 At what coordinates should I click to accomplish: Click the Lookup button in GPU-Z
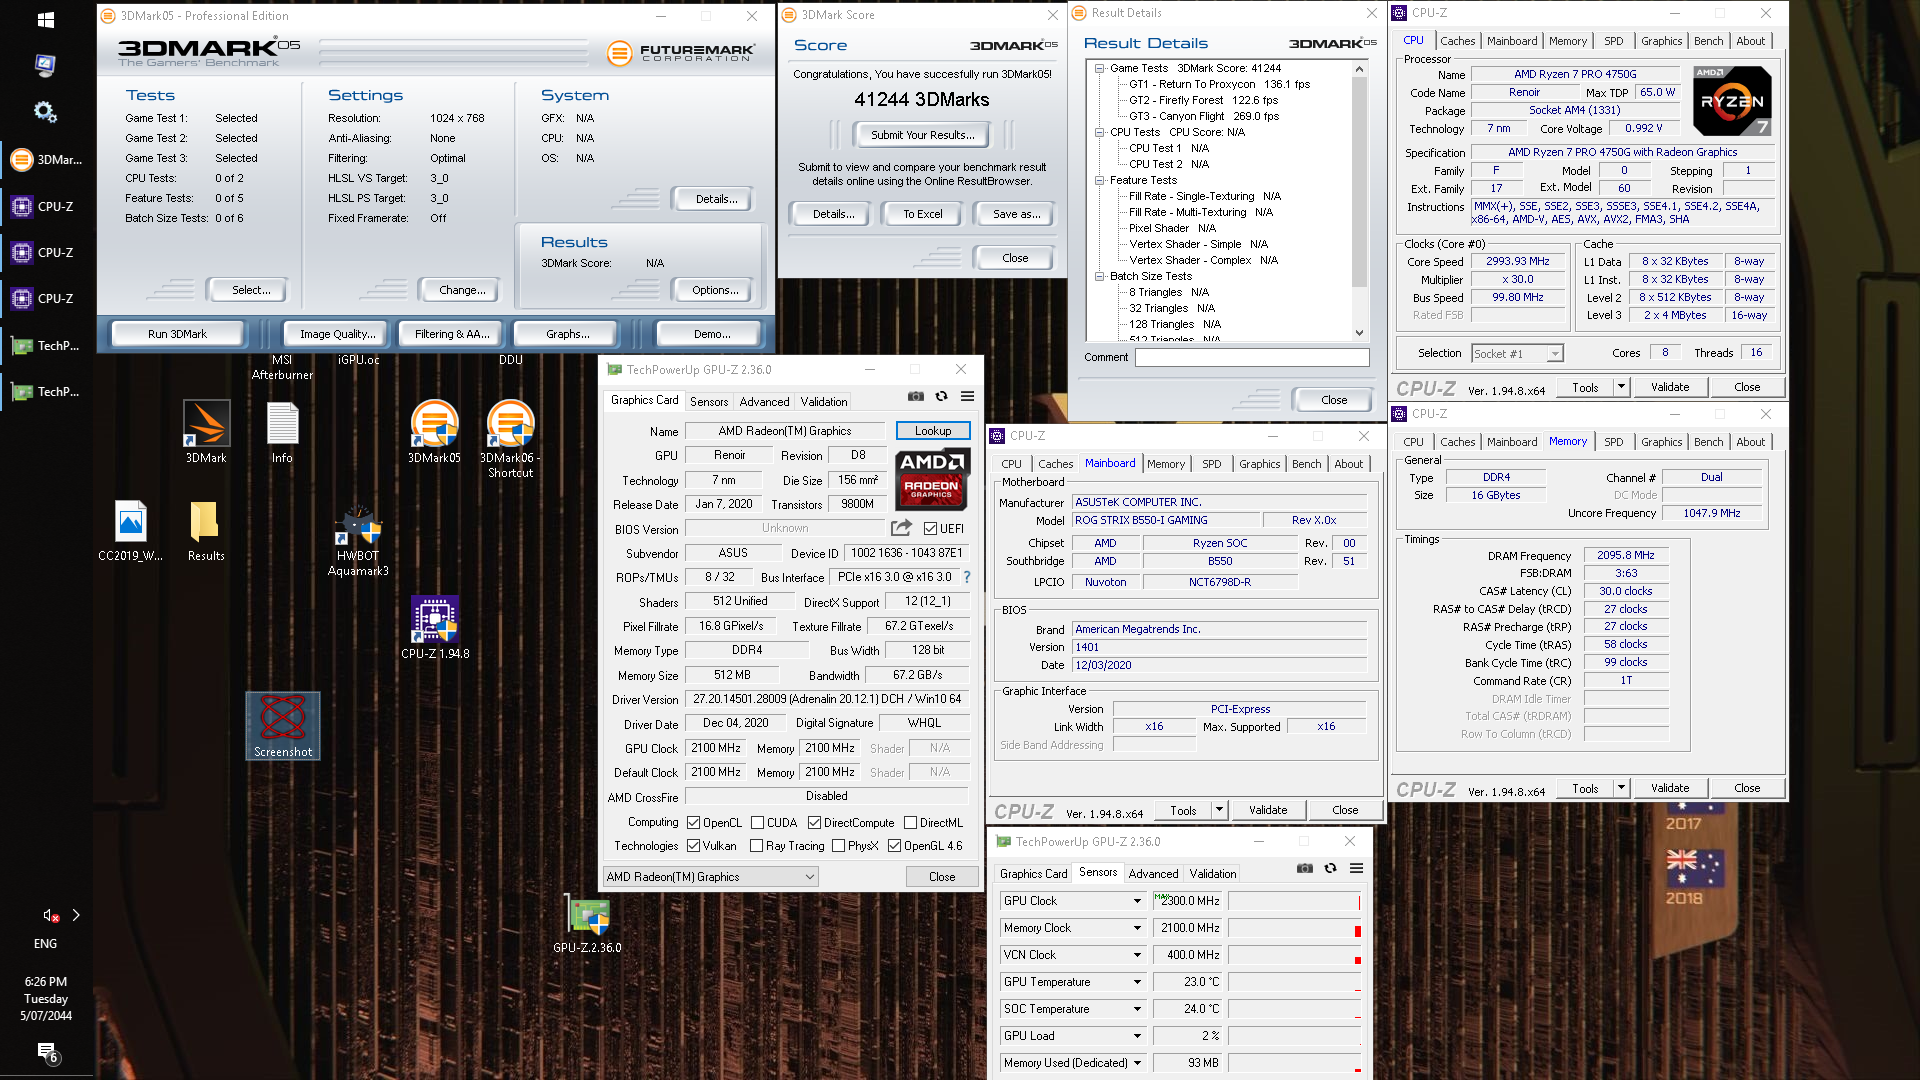click(x=932, y=431)
